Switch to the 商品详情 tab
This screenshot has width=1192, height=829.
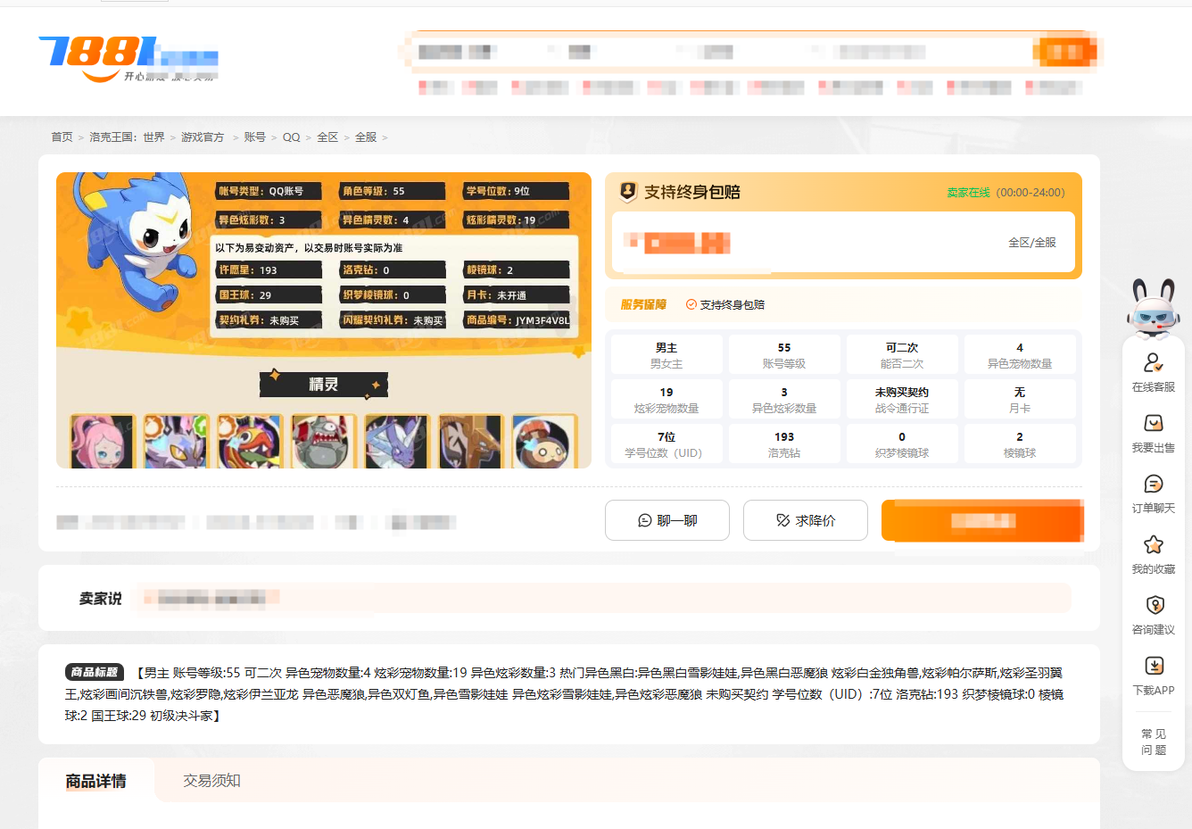coord(96,781)
